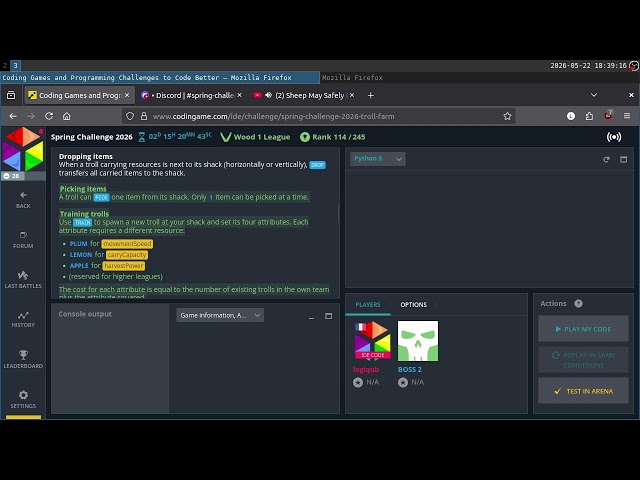Click the Picking items heading
This screenshot has height=480, width=640.
click(83, 189)
